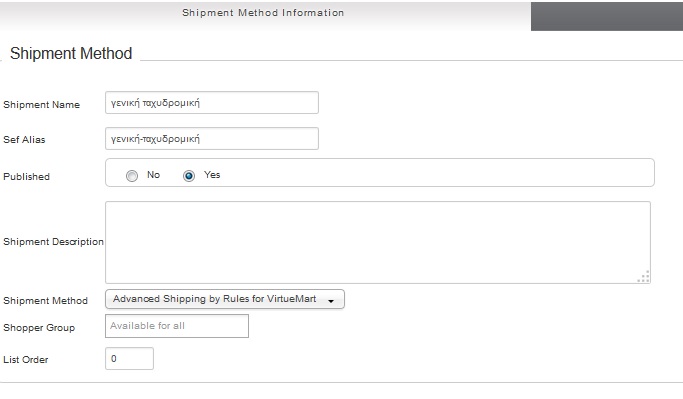Click the Shopper Group label
The image size is (683, 399).
(x=39, y=328)
